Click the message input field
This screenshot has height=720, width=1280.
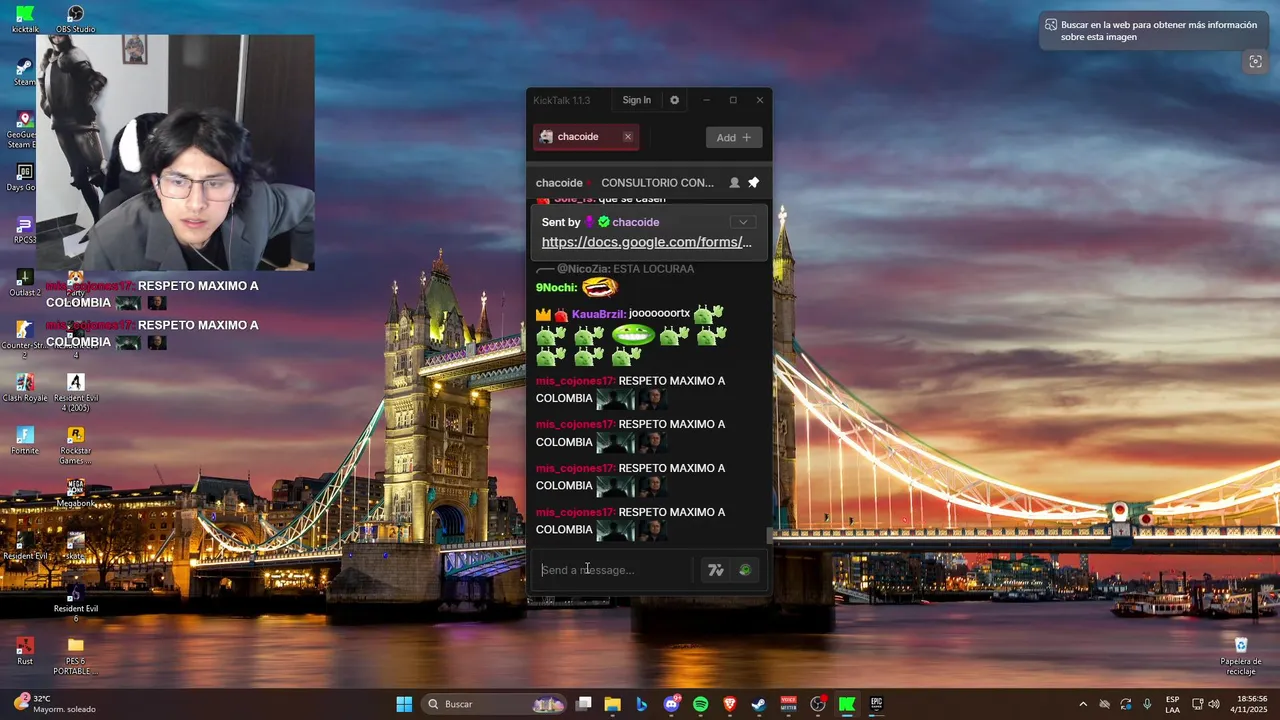[615, 570]
